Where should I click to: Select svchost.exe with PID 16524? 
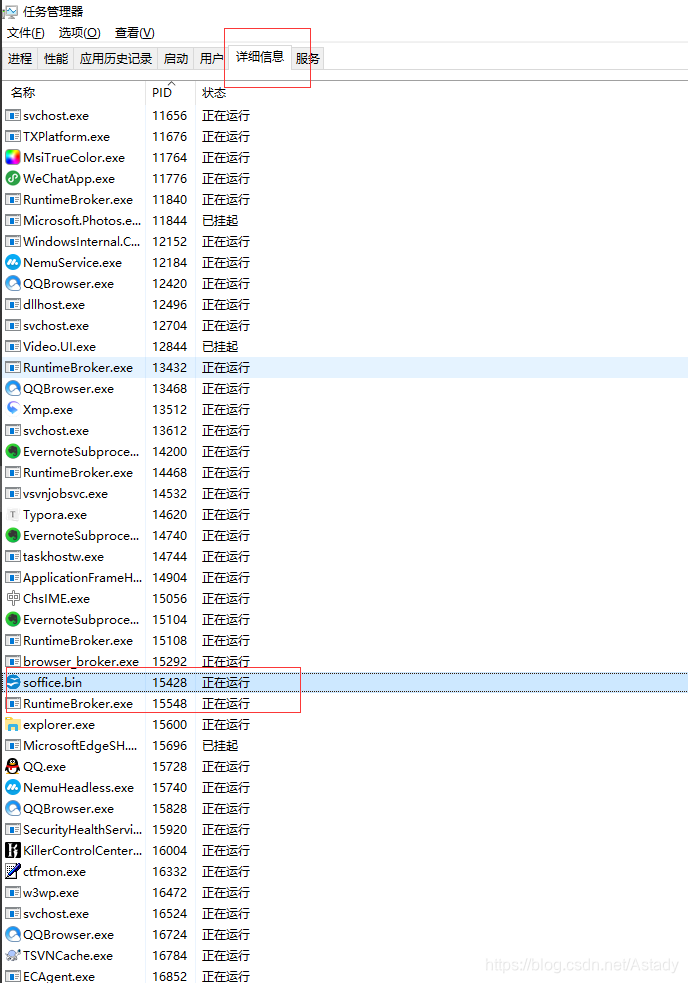(x=345, y=913)
